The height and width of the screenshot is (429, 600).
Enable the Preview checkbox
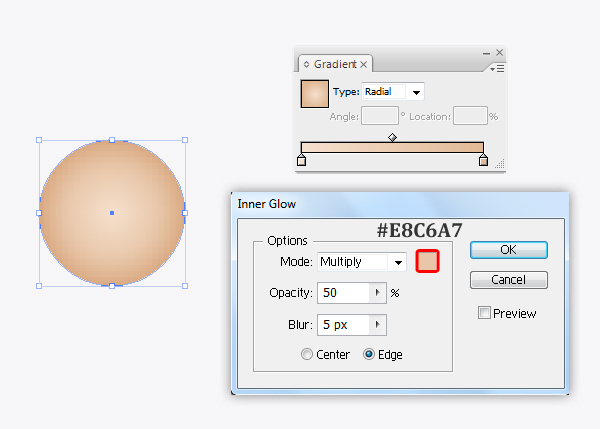pos(484,313)
